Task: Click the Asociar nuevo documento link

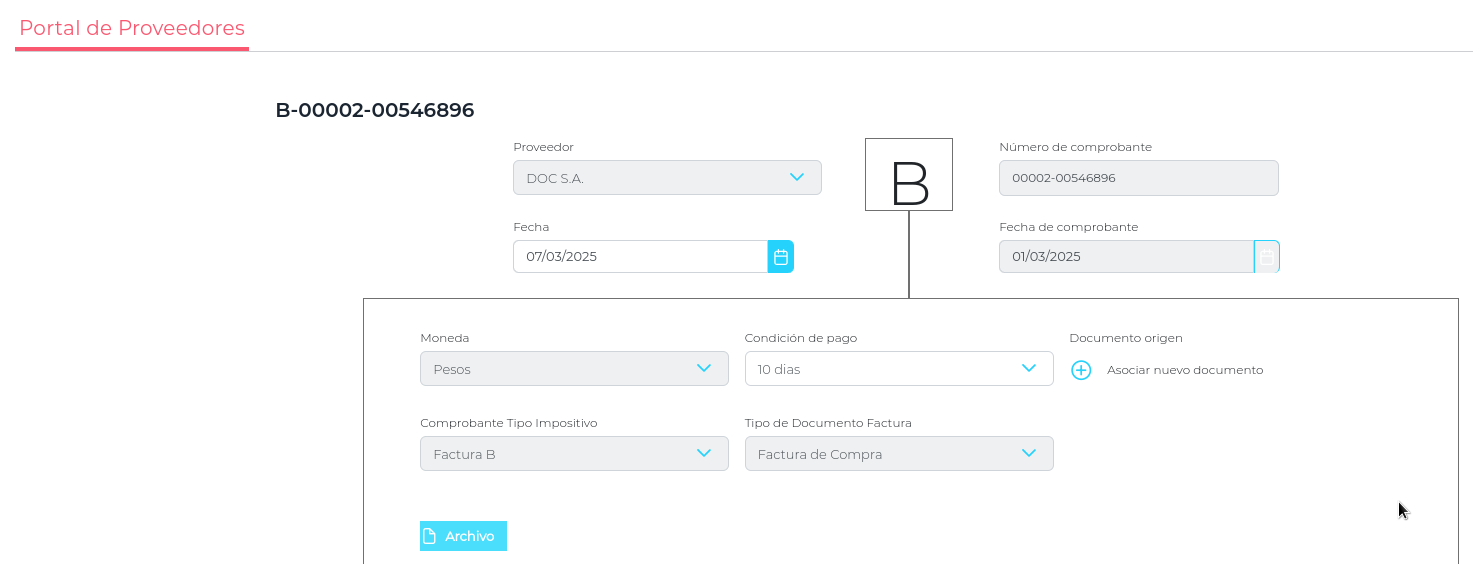Action: click(x=1185, y=370)
